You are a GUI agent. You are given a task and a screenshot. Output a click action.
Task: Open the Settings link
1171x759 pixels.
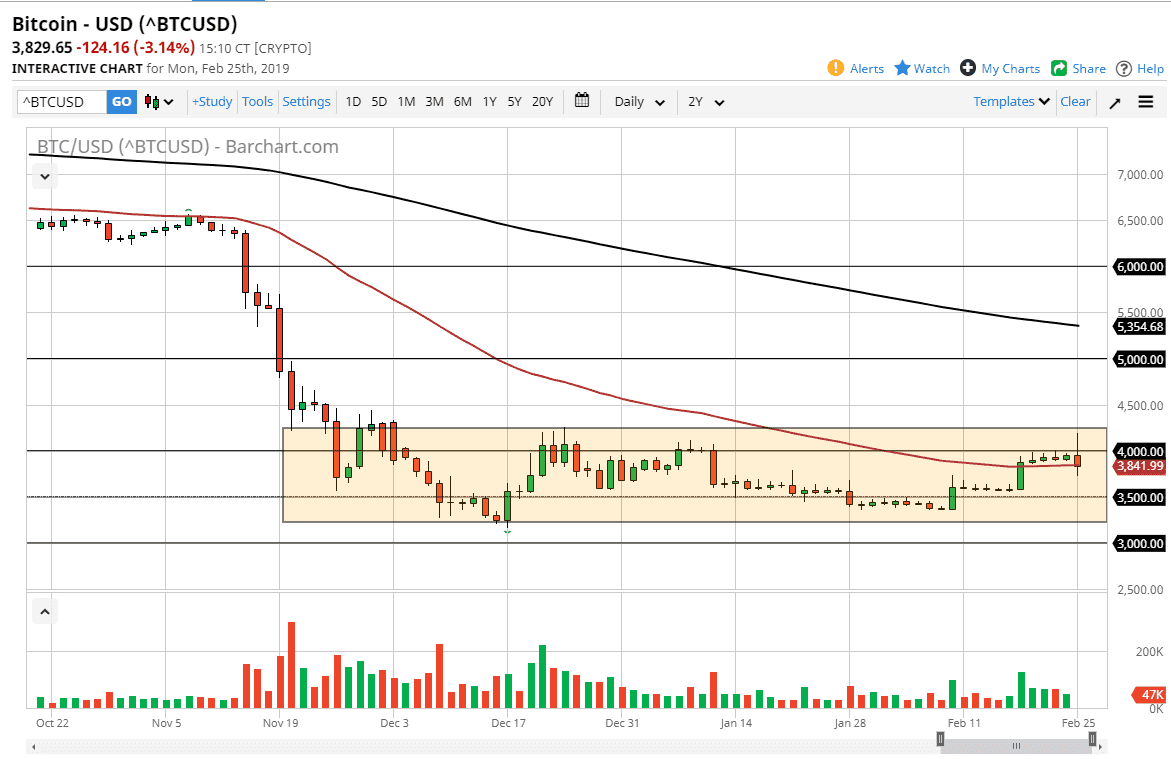[x=306, y=101]
